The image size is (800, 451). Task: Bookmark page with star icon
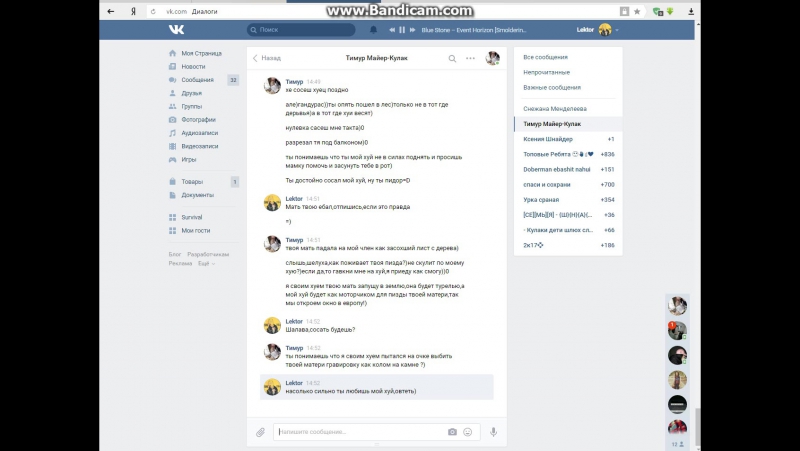pyautogui.click(x=637, y=11)
